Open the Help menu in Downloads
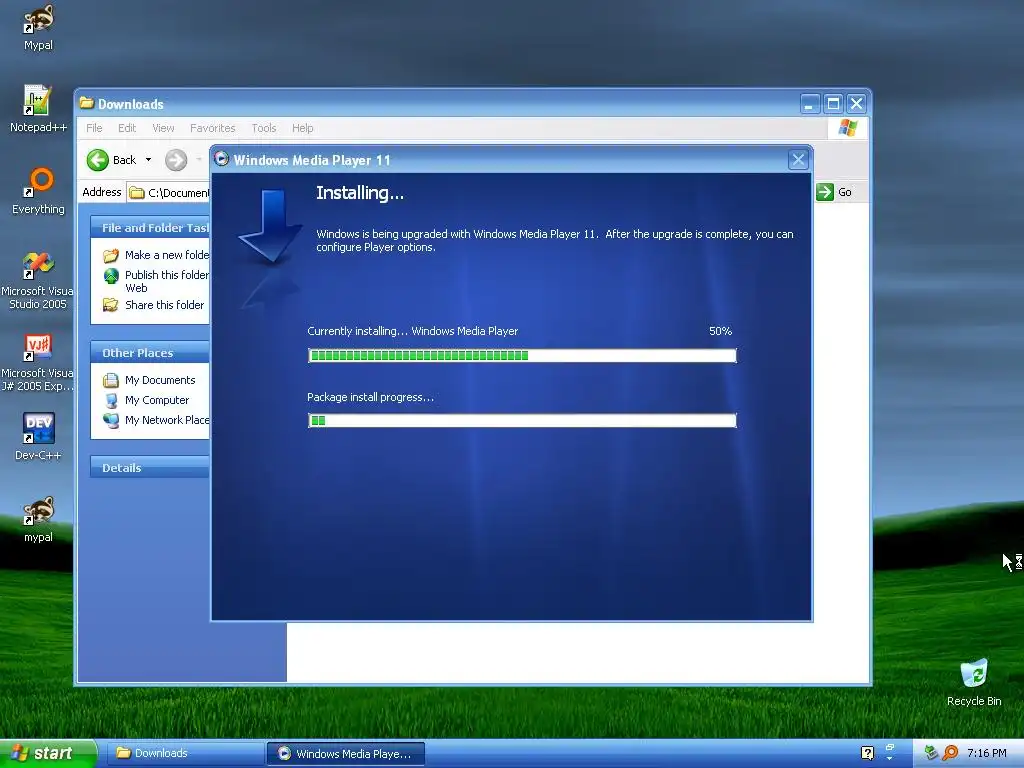The height and width of the screenshot is (768, 1024). [x=302, y=128]
